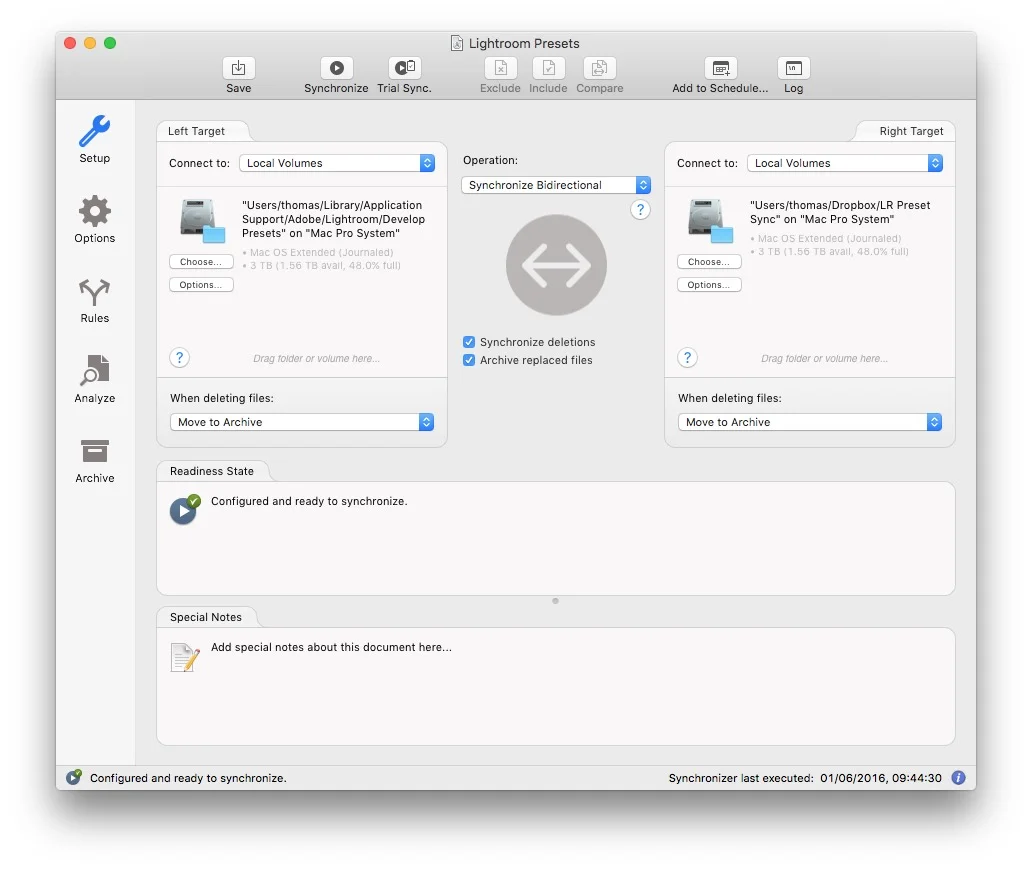Click the Save toolbar icon

click(x=238, y=68)
